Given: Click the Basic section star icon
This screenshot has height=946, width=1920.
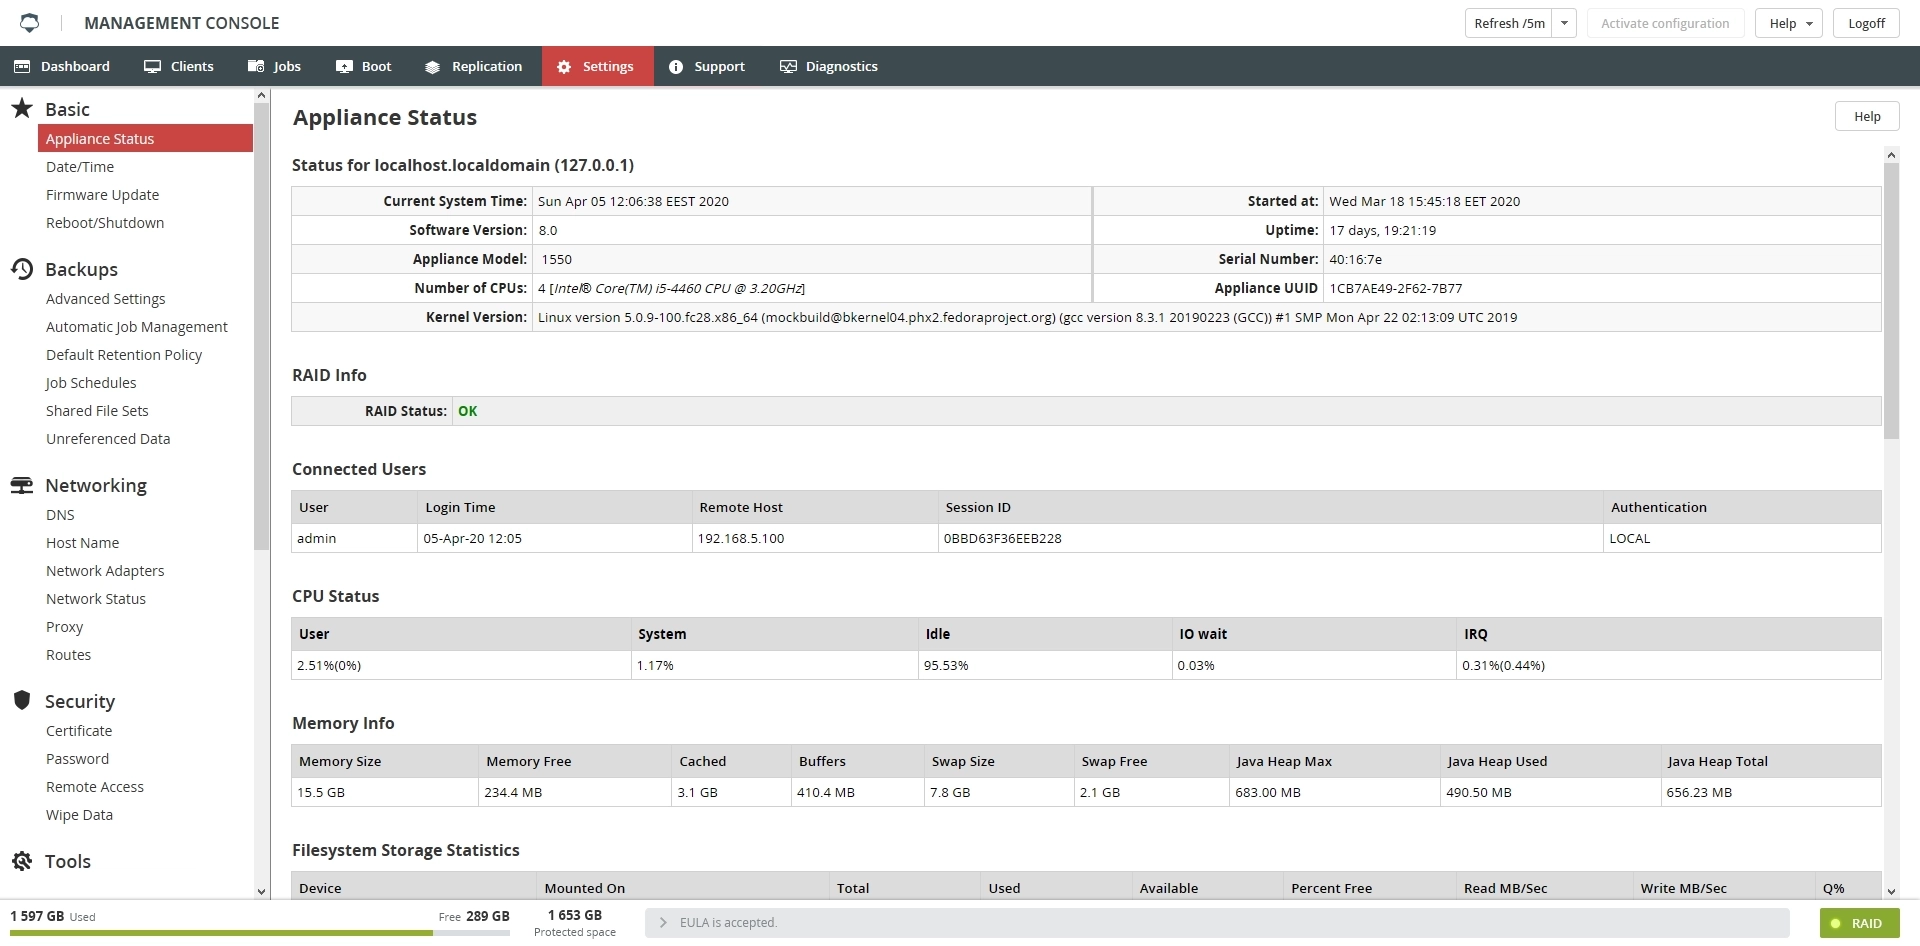Looking at the screenshot, I should click(x=22, y=108).
